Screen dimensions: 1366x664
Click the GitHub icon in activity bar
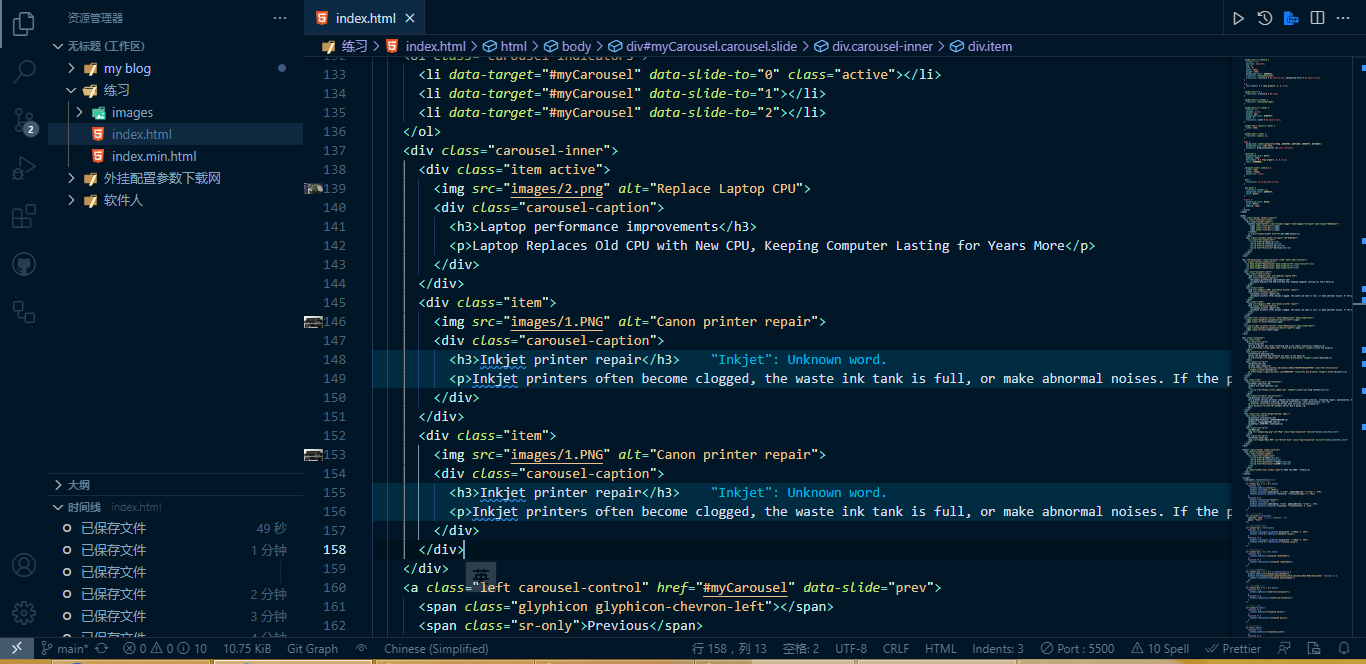pyautogui.click(x=24, y=264)
